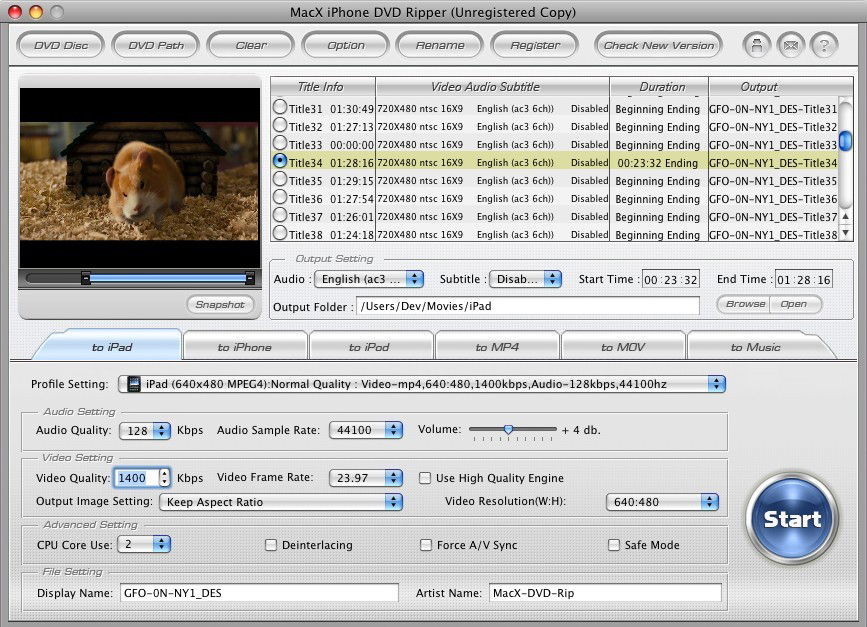Start the DVD ripping
Screen dimensions: 867x627
(x=792, y=519)
